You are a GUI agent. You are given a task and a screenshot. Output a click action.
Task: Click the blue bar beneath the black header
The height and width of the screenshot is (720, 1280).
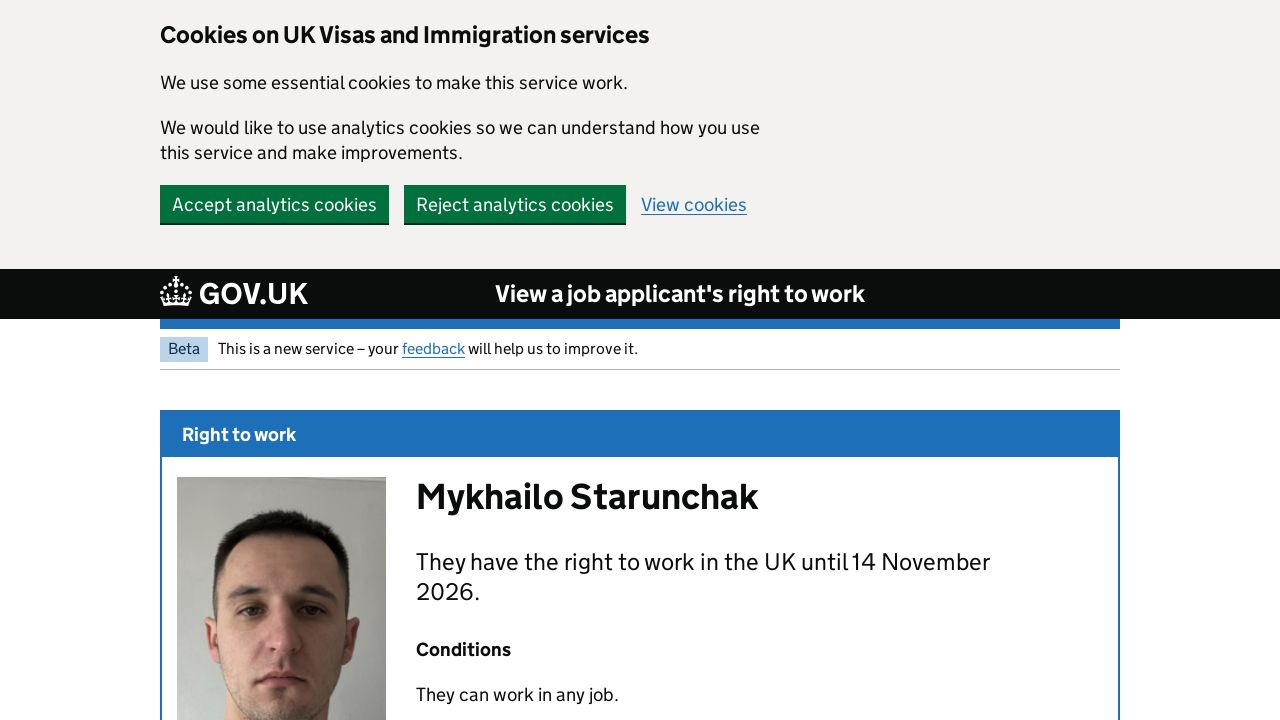640,324
